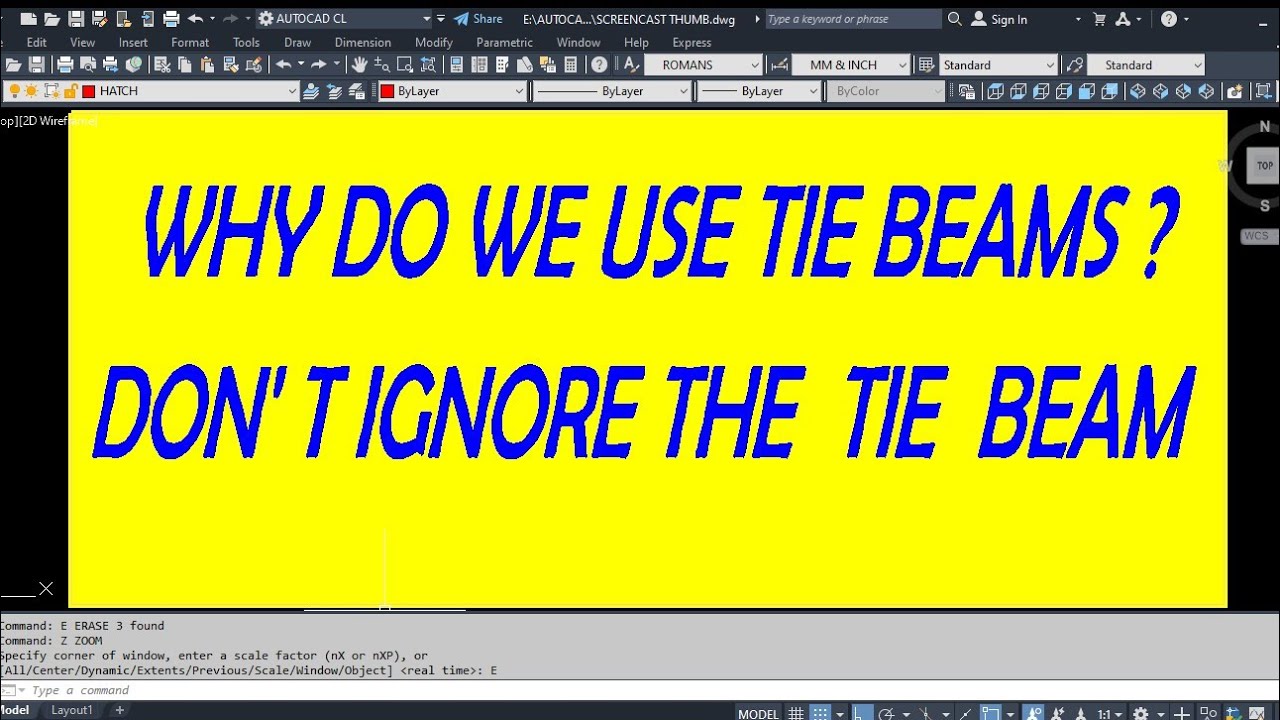Image resolution: width=1280 pixels, height=720 pixels.
Task: Open the Autodesk App Store cart icon
Action: 1099,19
